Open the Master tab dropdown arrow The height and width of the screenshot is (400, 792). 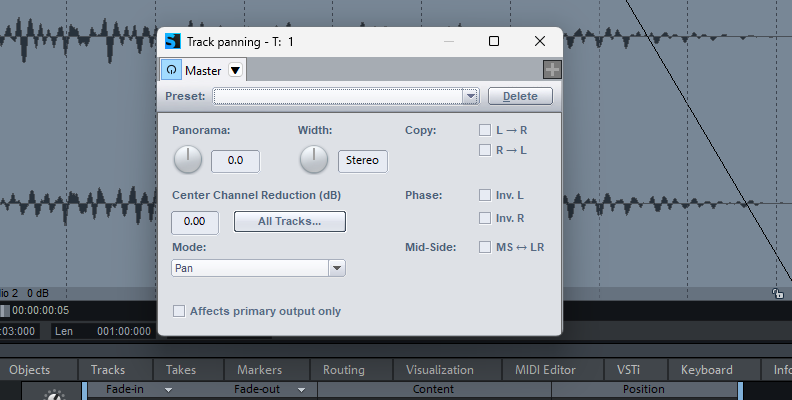235,70
